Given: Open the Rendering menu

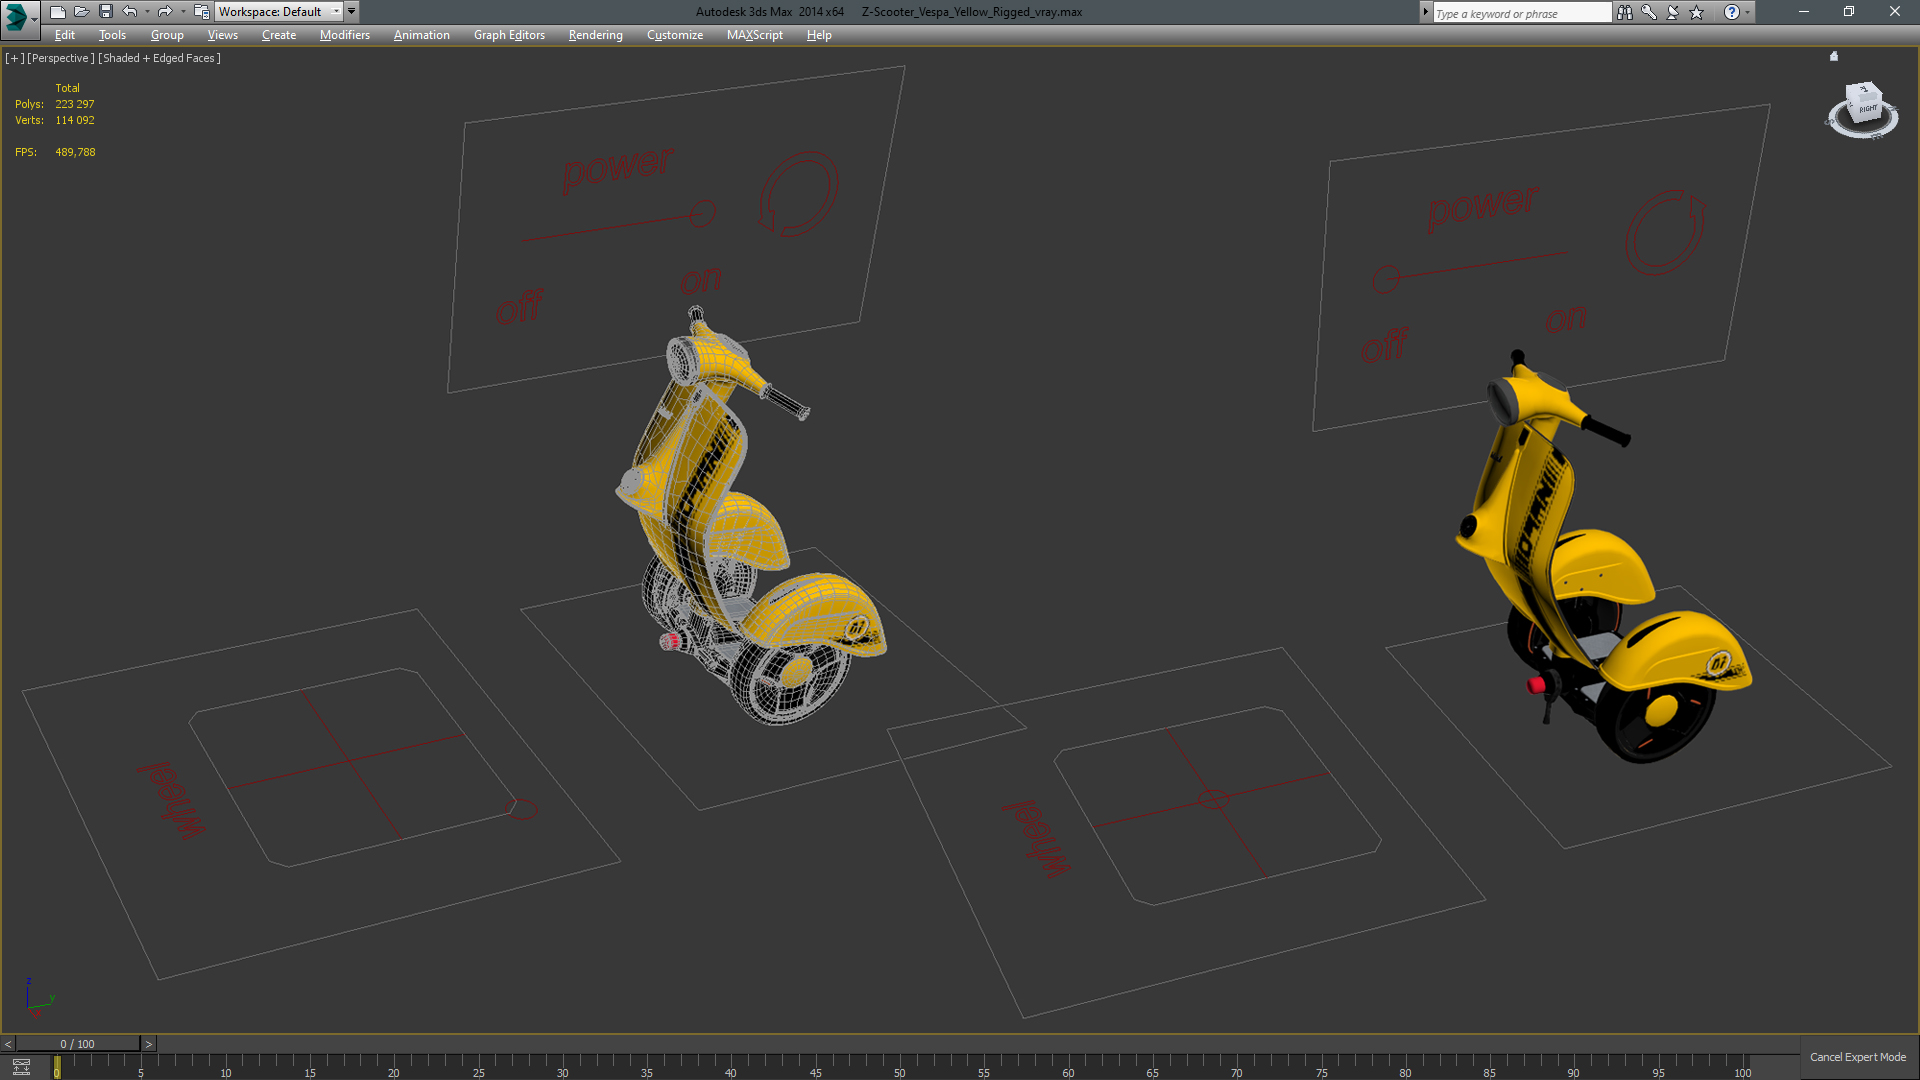Looking at the screenshot, I should coord(595,35).
